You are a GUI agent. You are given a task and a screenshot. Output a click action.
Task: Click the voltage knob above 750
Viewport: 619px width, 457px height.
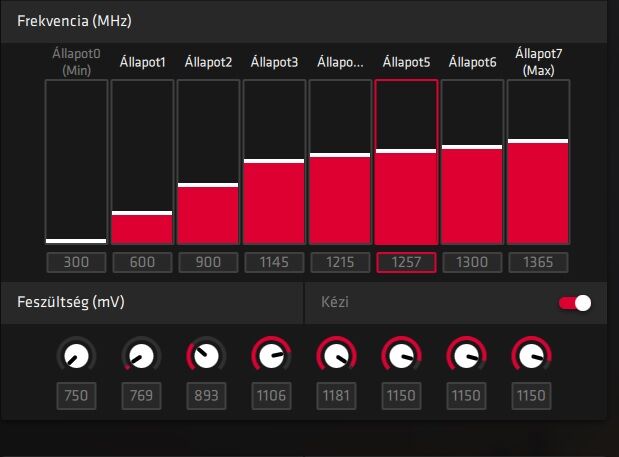76,354
